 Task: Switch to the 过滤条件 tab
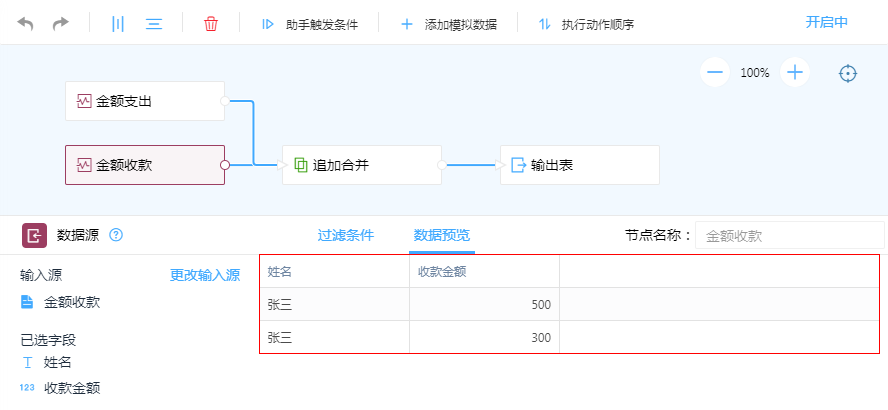pyautogui.click(x=345, y=236)
